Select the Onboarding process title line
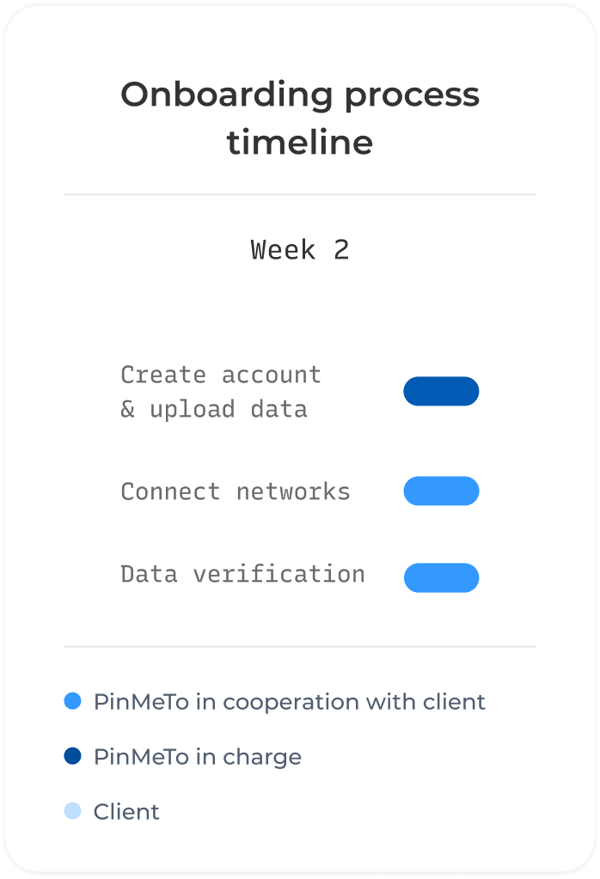This screenshot has height=879, width=600. point(300,96)
